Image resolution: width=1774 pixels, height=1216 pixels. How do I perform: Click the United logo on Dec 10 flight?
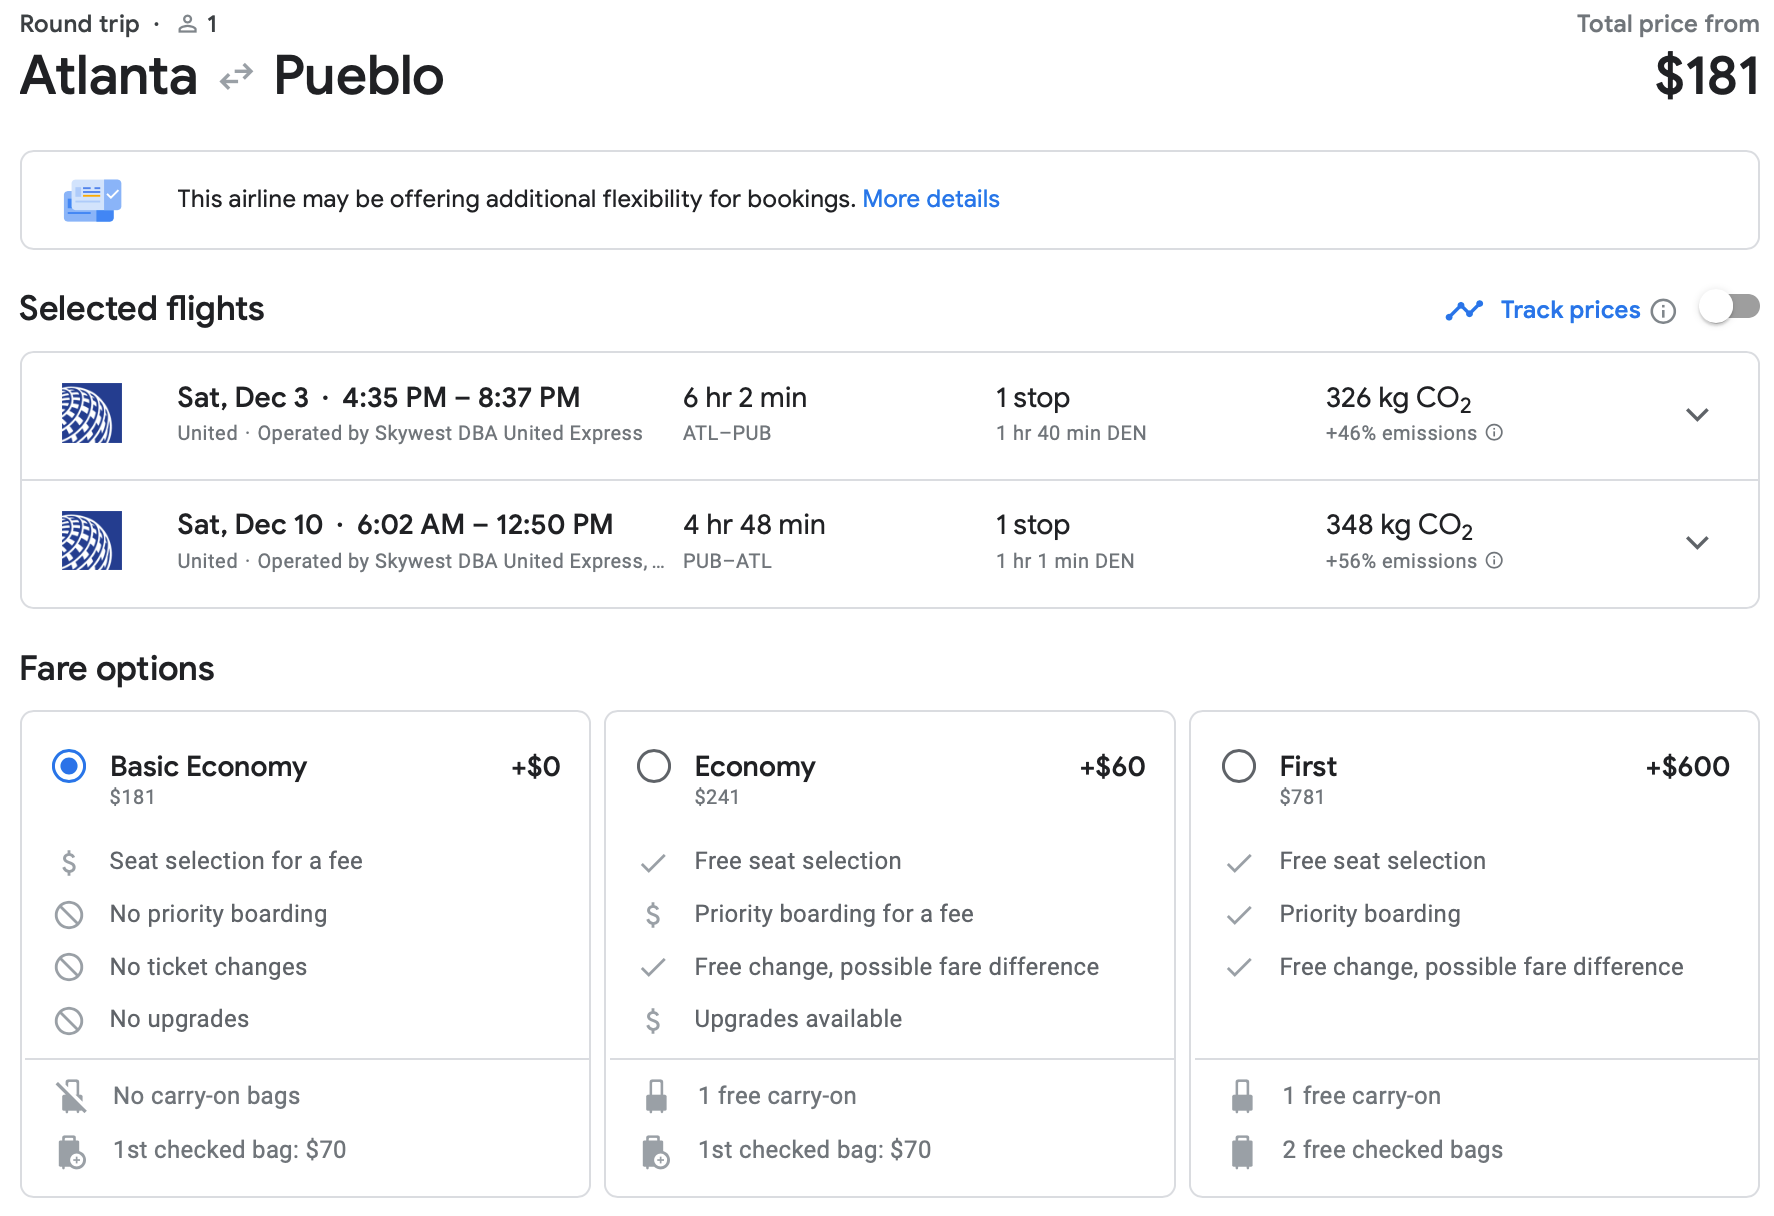(92, 541)
